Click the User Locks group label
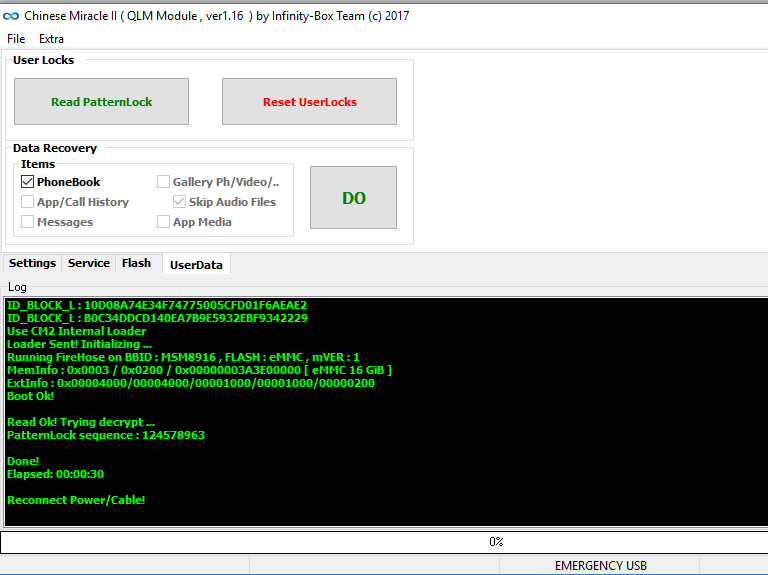This screenshot has height=575, width=768. 44,60
